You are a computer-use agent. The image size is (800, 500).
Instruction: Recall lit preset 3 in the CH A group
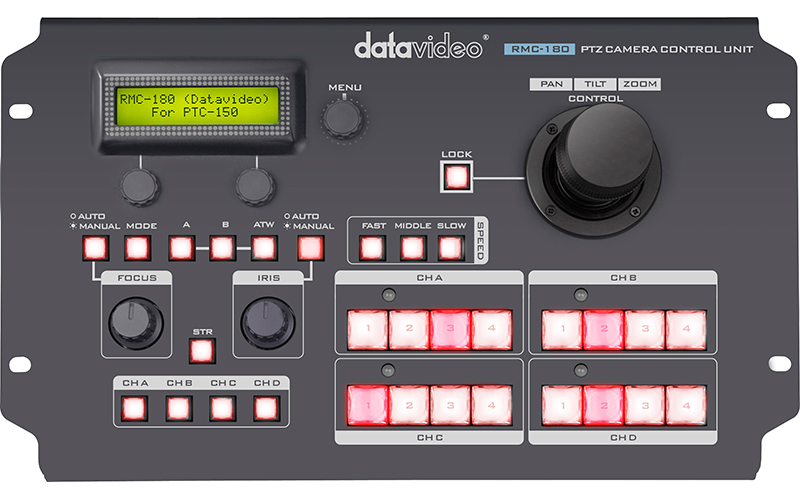click(x=451, y=329)
